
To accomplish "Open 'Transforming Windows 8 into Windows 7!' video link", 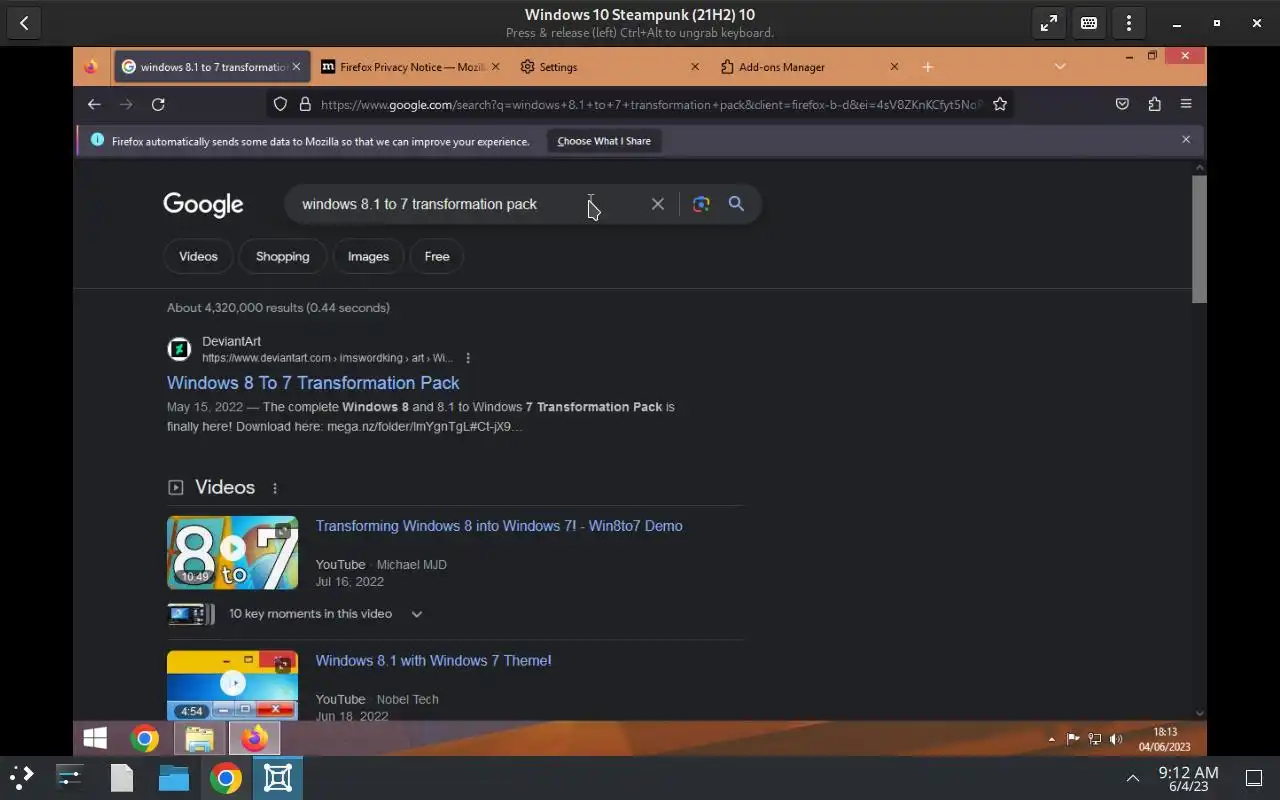I will point(499,526).
